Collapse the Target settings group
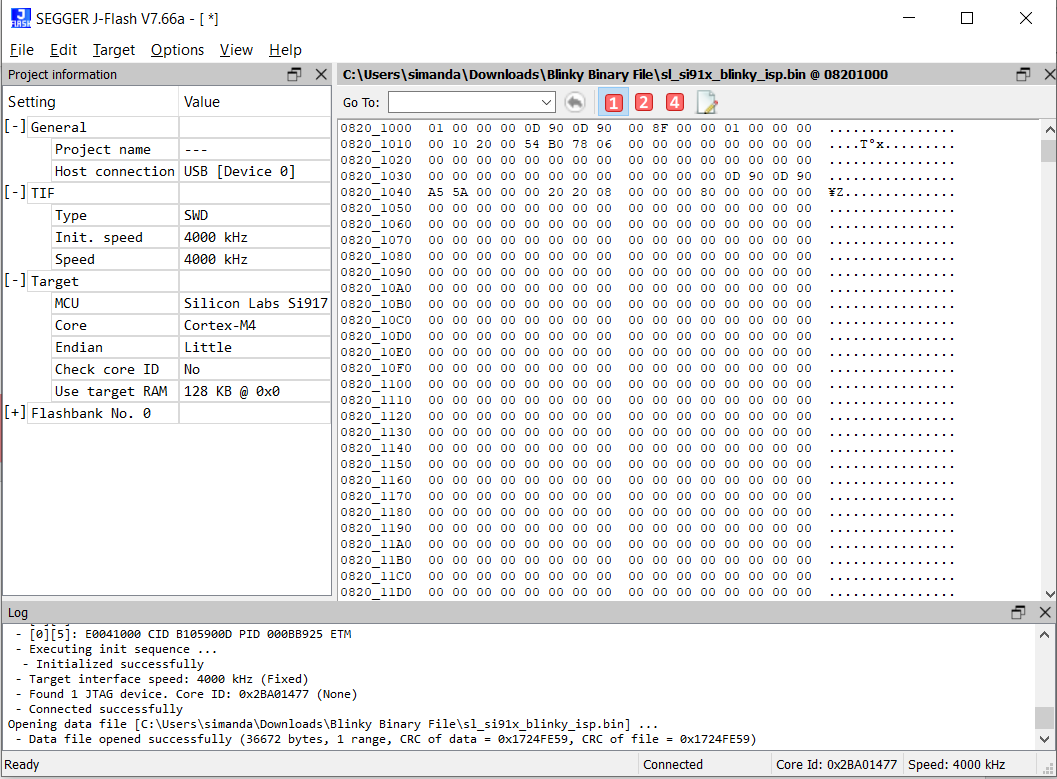This screenshot has height=779, width=1057. click(x=15, y=280)
